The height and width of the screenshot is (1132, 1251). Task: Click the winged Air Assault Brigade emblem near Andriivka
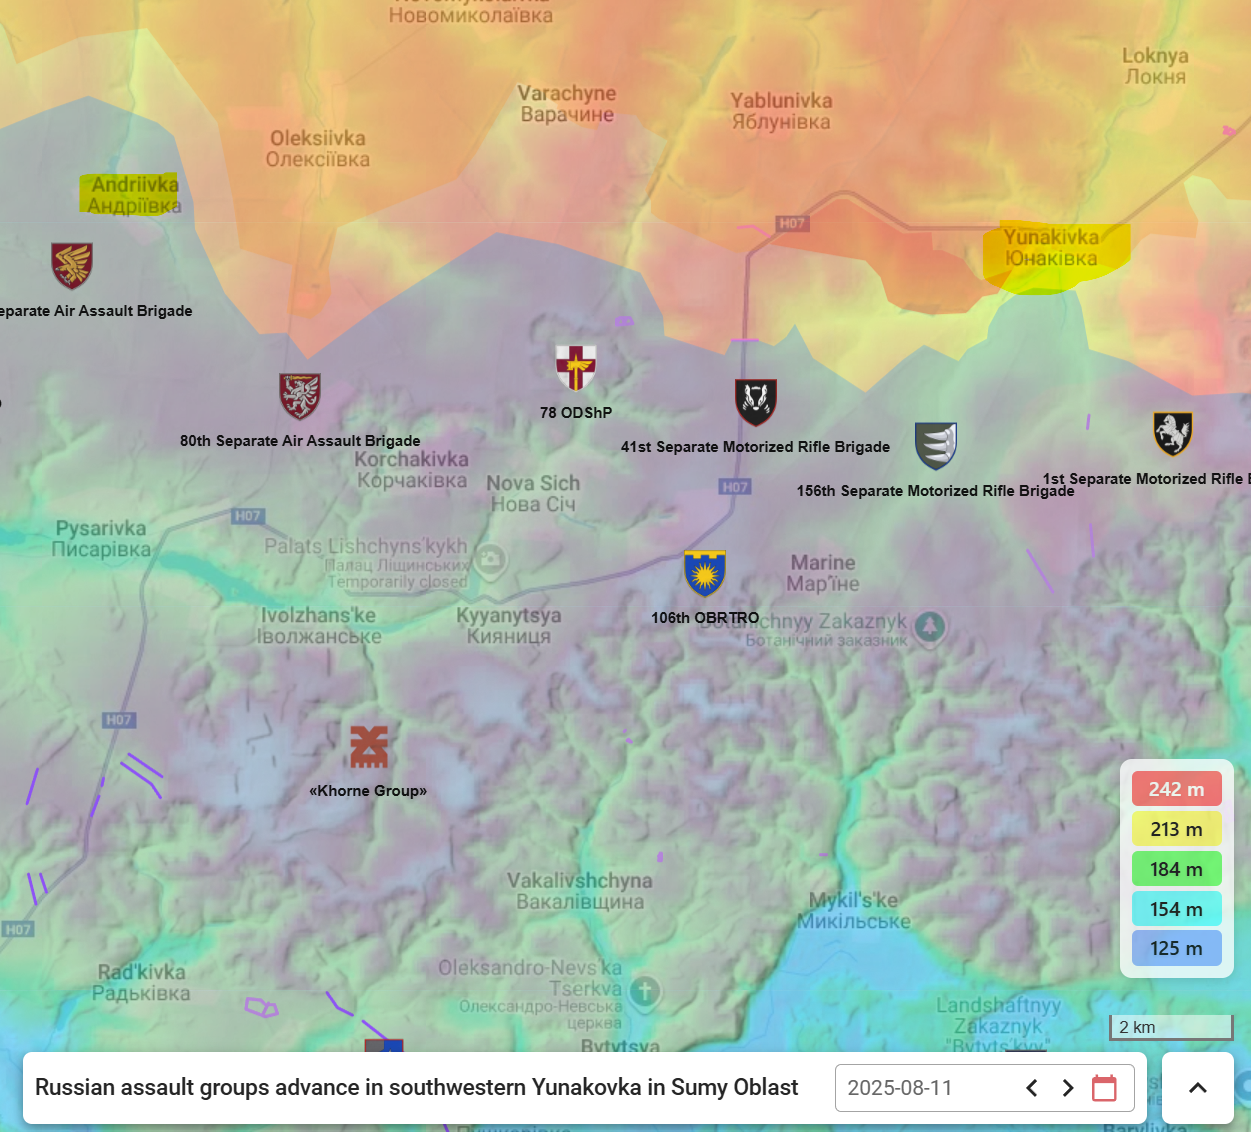(x=72, y=266)
